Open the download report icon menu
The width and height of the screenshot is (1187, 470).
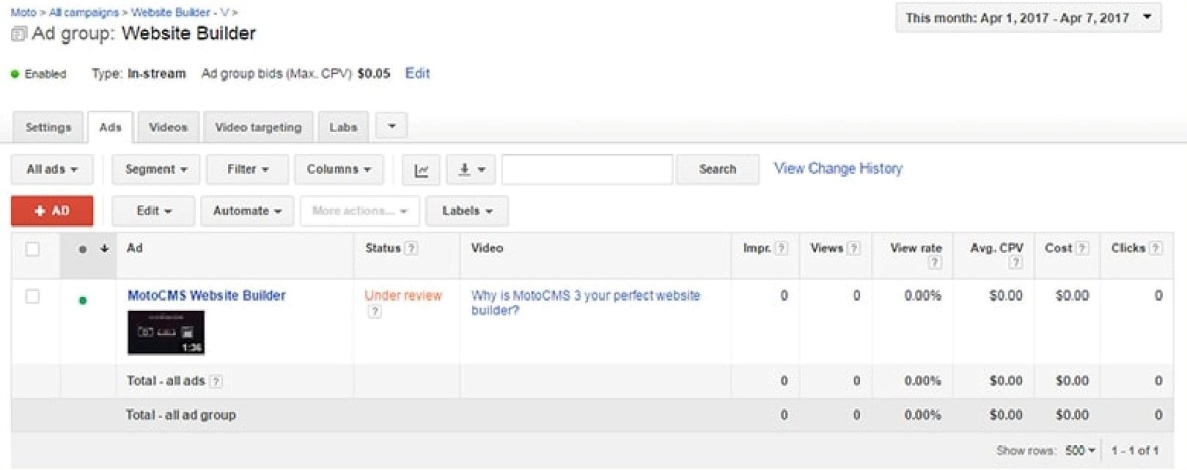(x=470, y=170)
